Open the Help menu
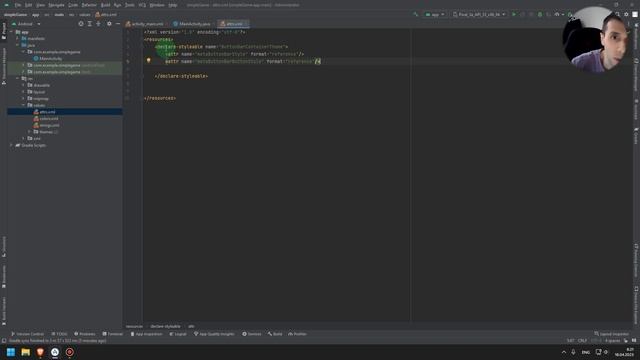The height and width of the screenshot is (360, 640). [173, 5]
